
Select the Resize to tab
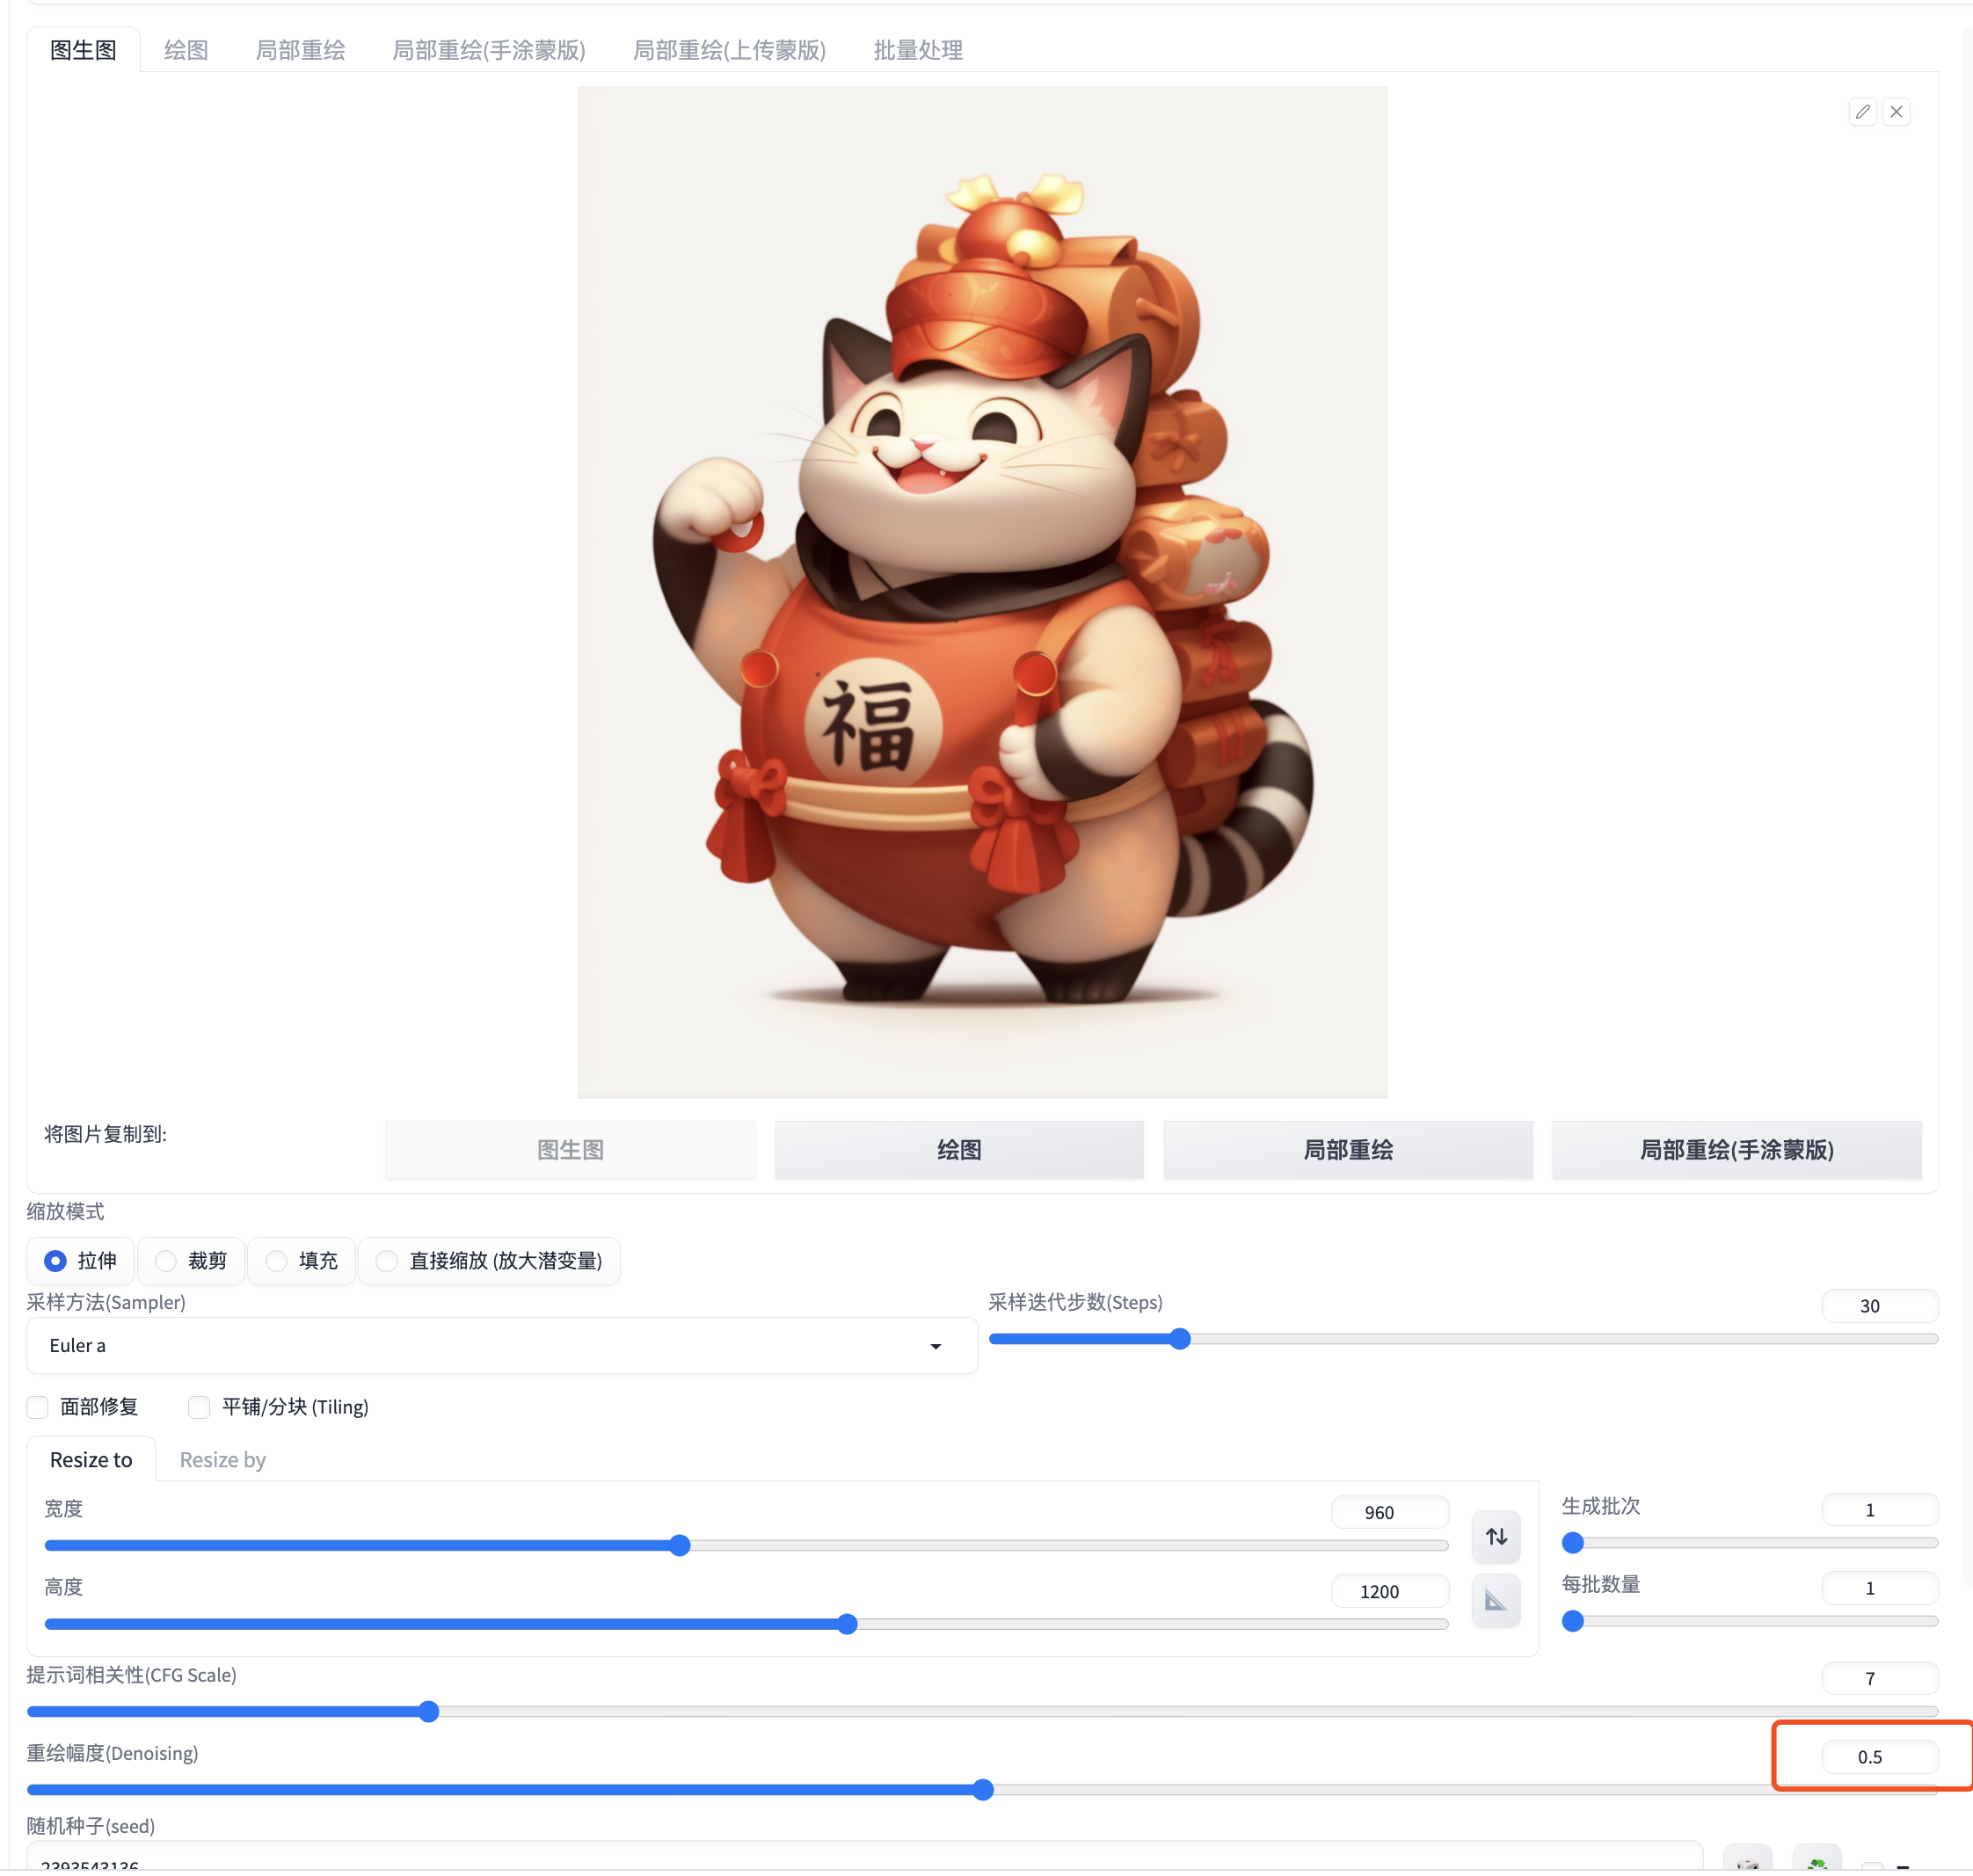(x=91, y=1460)
